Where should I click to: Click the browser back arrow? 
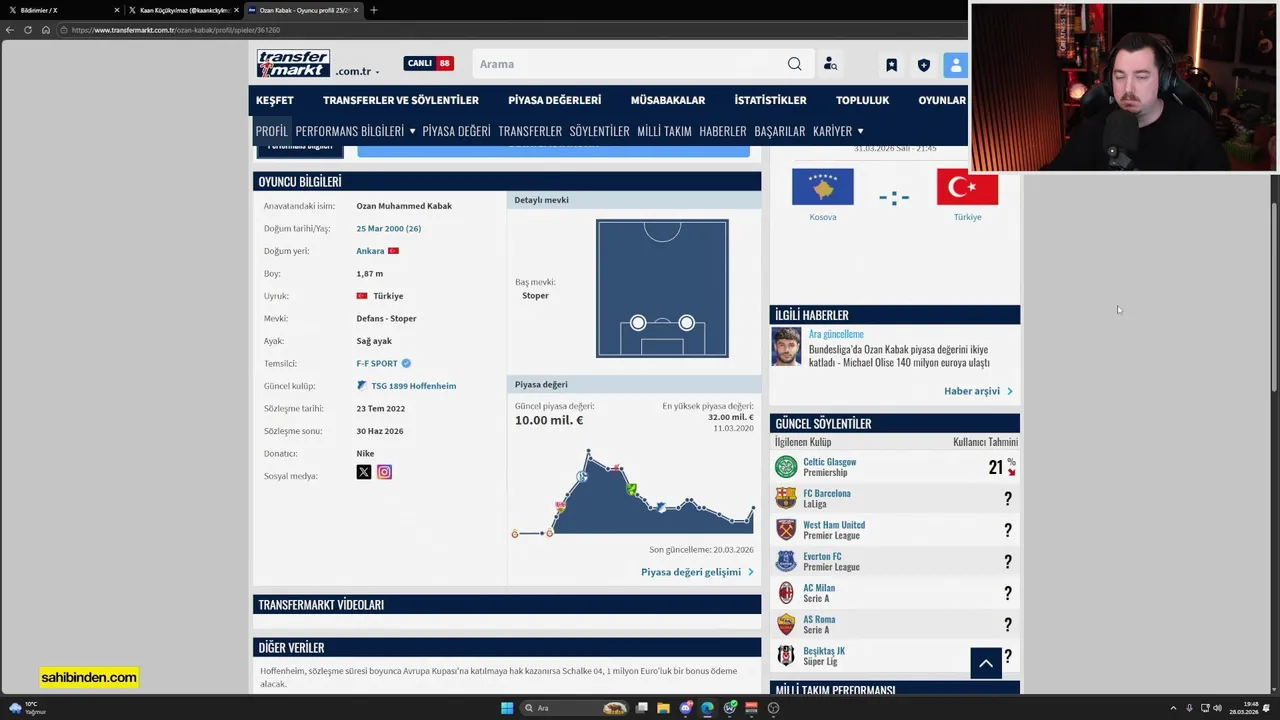pos(10,30)
